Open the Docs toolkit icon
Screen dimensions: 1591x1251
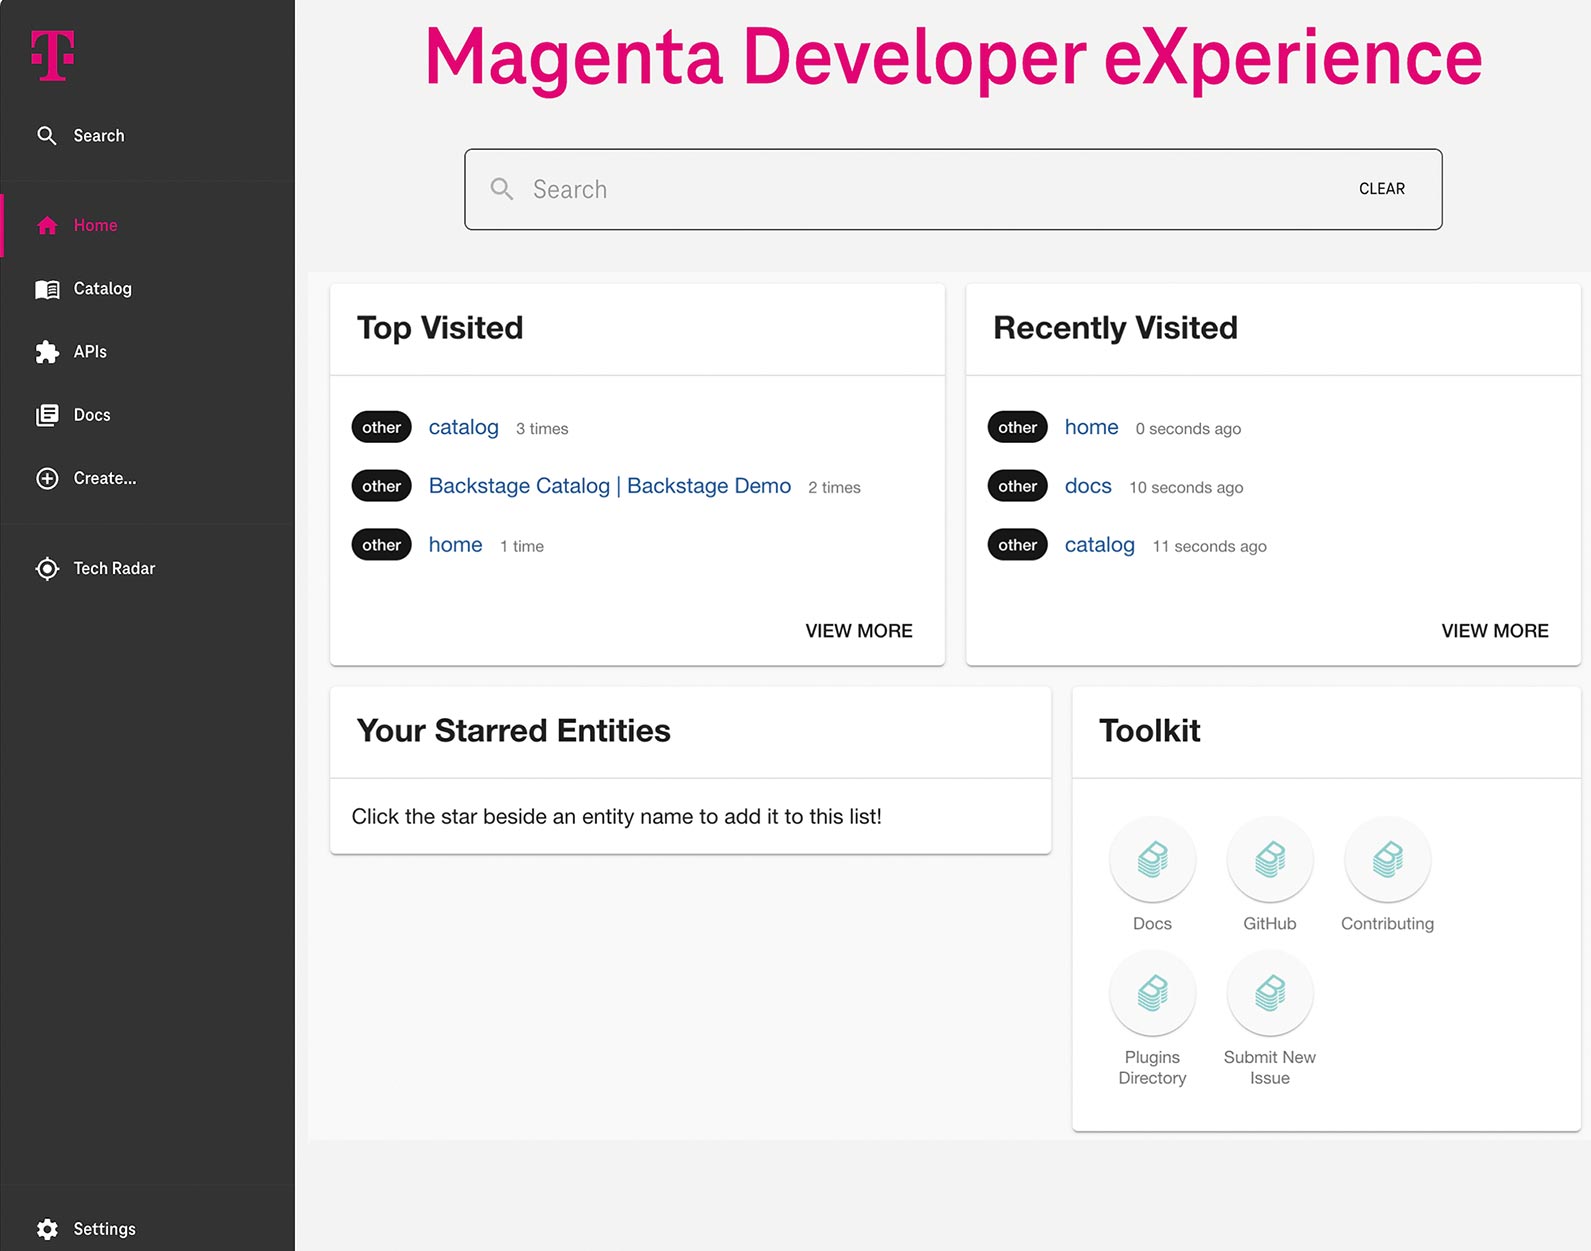[x=1152, y=860]
